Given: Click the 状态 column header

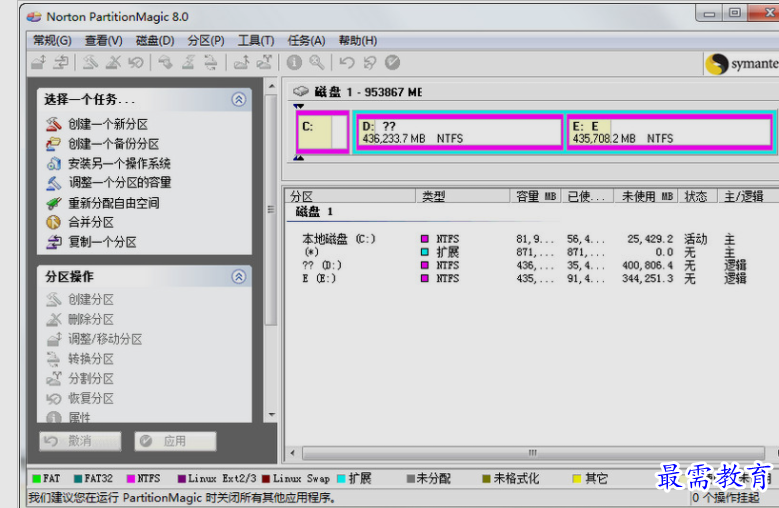Looking at the screenshot, I should pyautogui.click(x=696, y=196).
